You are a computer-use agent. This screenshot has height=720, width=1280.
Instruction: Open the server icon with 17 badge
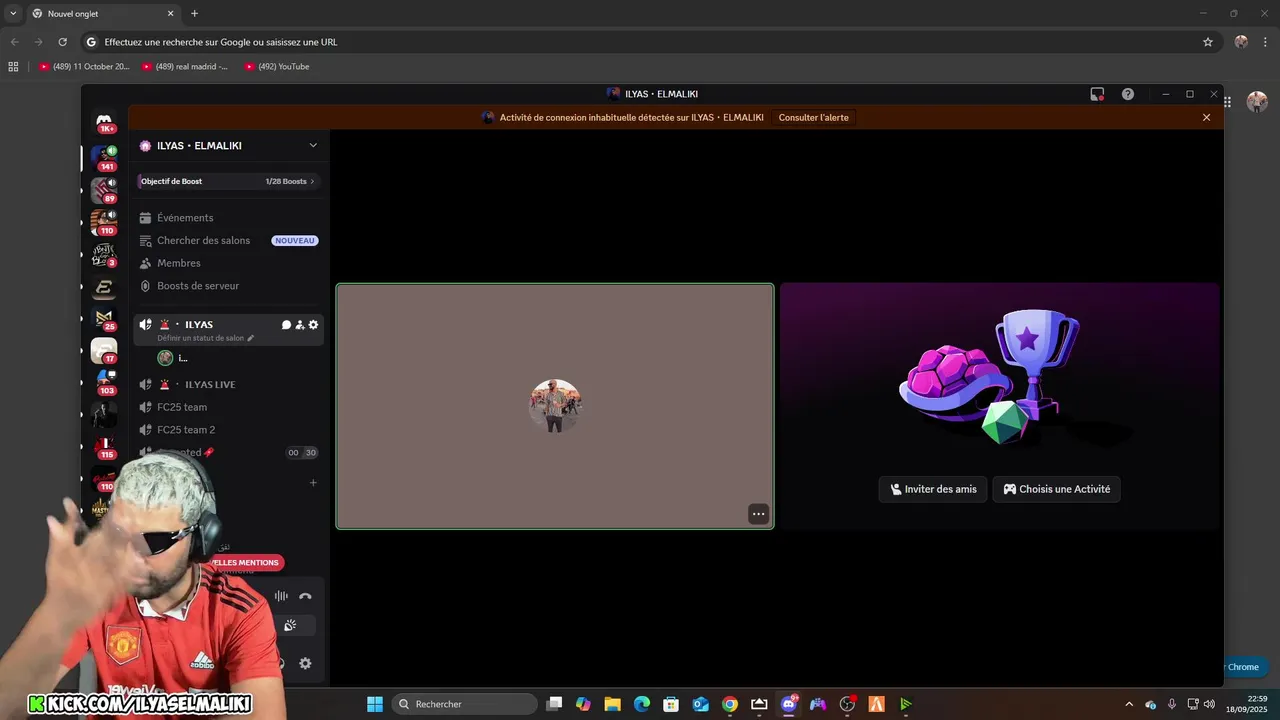point(104,351)
